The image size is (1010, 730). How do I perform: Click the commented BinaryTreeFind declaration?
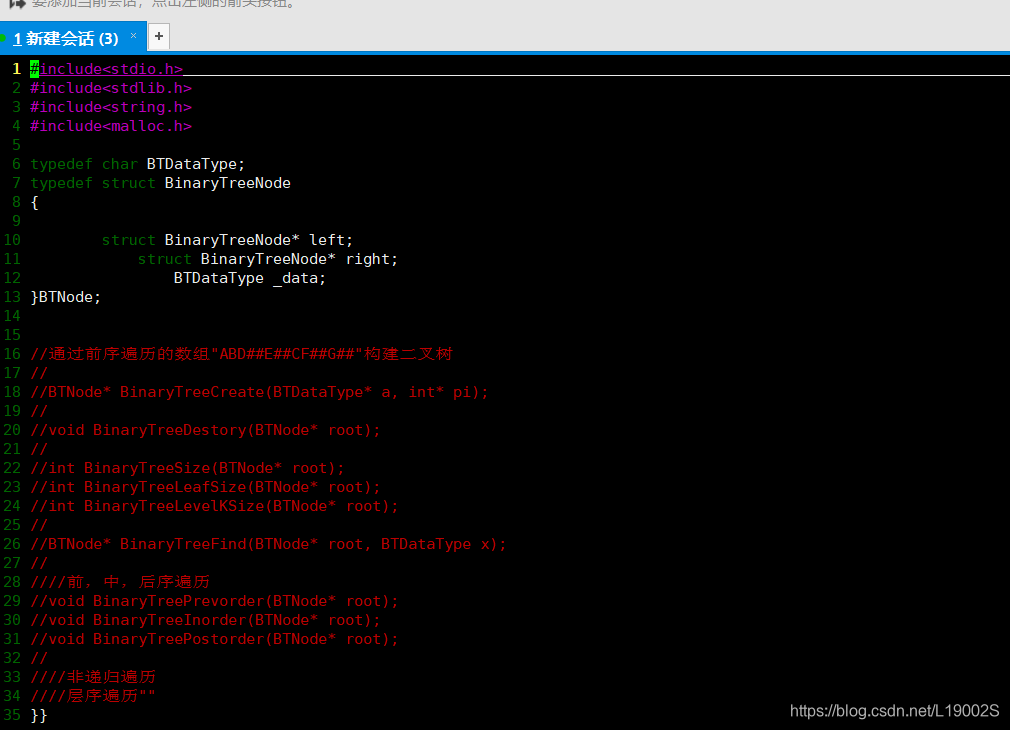[x=269, y=544]
